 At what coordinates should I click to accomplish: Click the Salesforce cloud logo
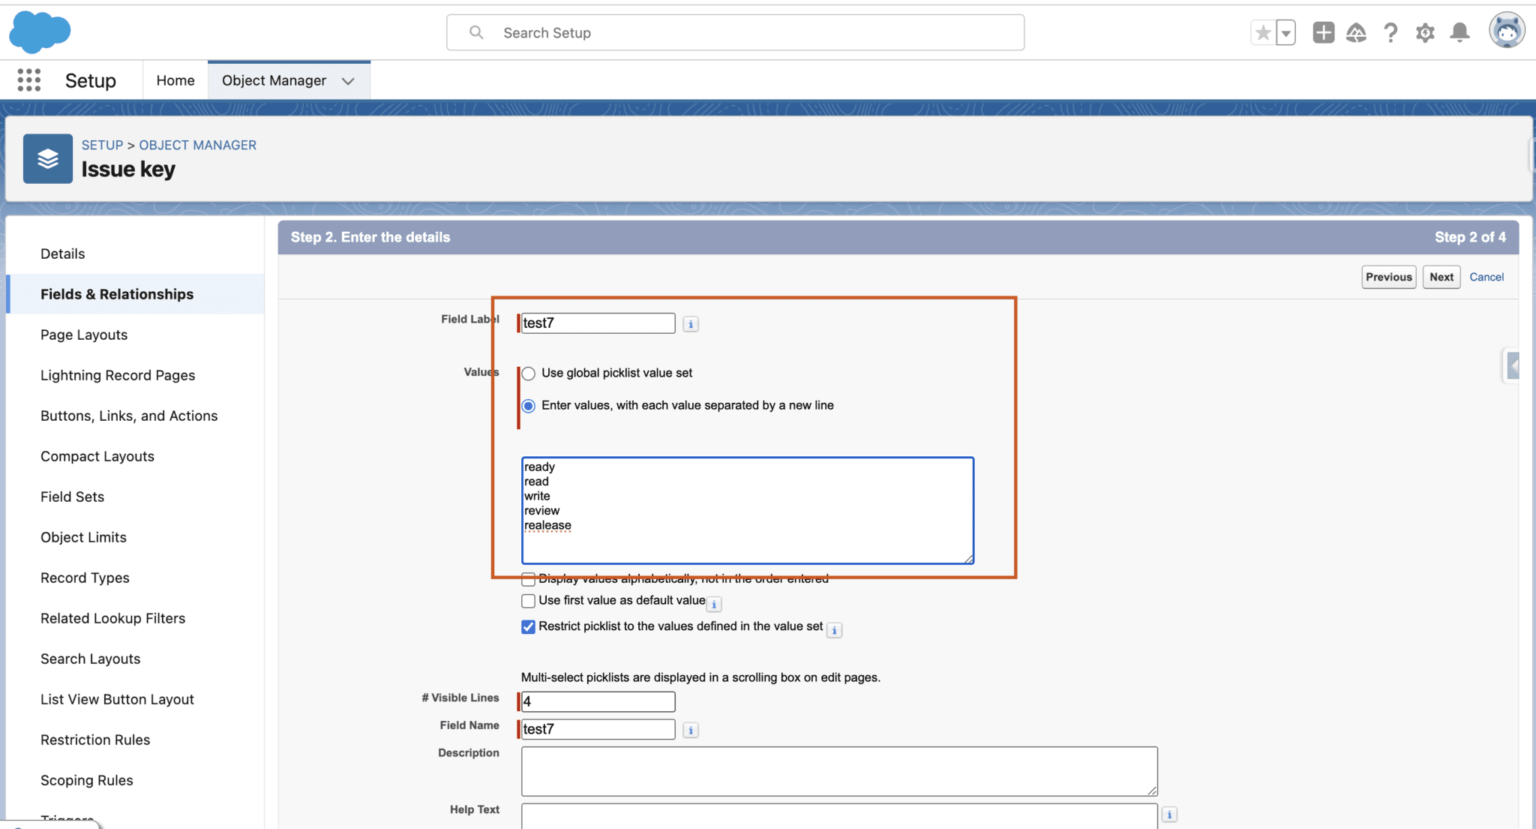tap(39, 31)
